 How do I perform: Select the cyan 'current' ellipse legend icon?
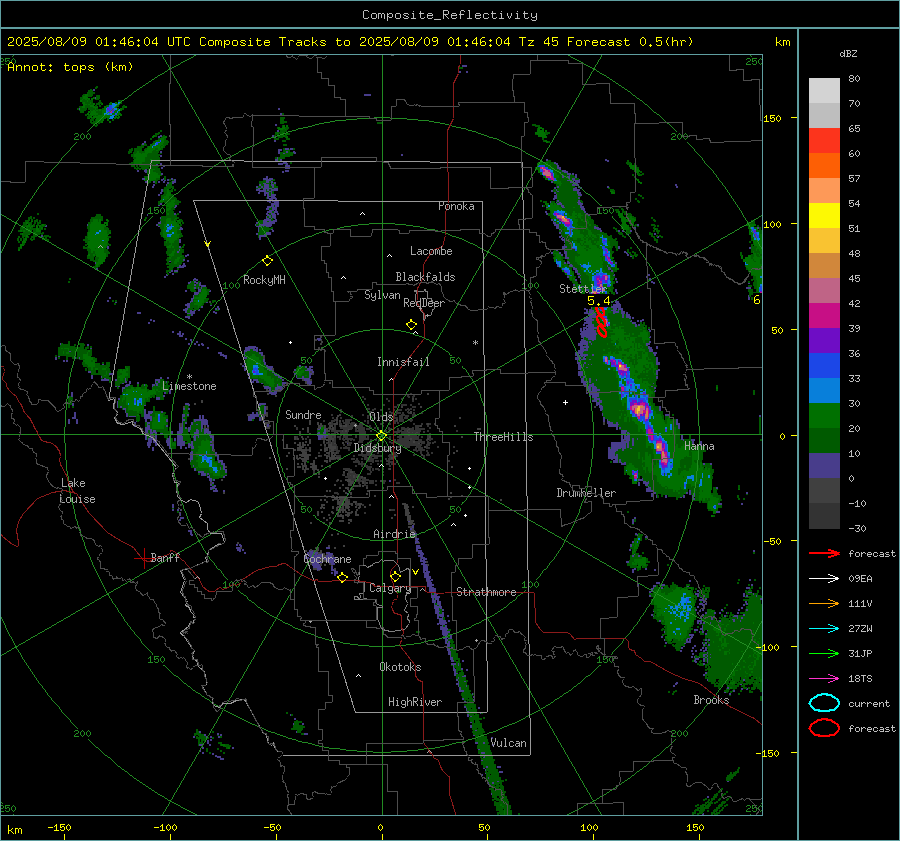coord(824,703)
